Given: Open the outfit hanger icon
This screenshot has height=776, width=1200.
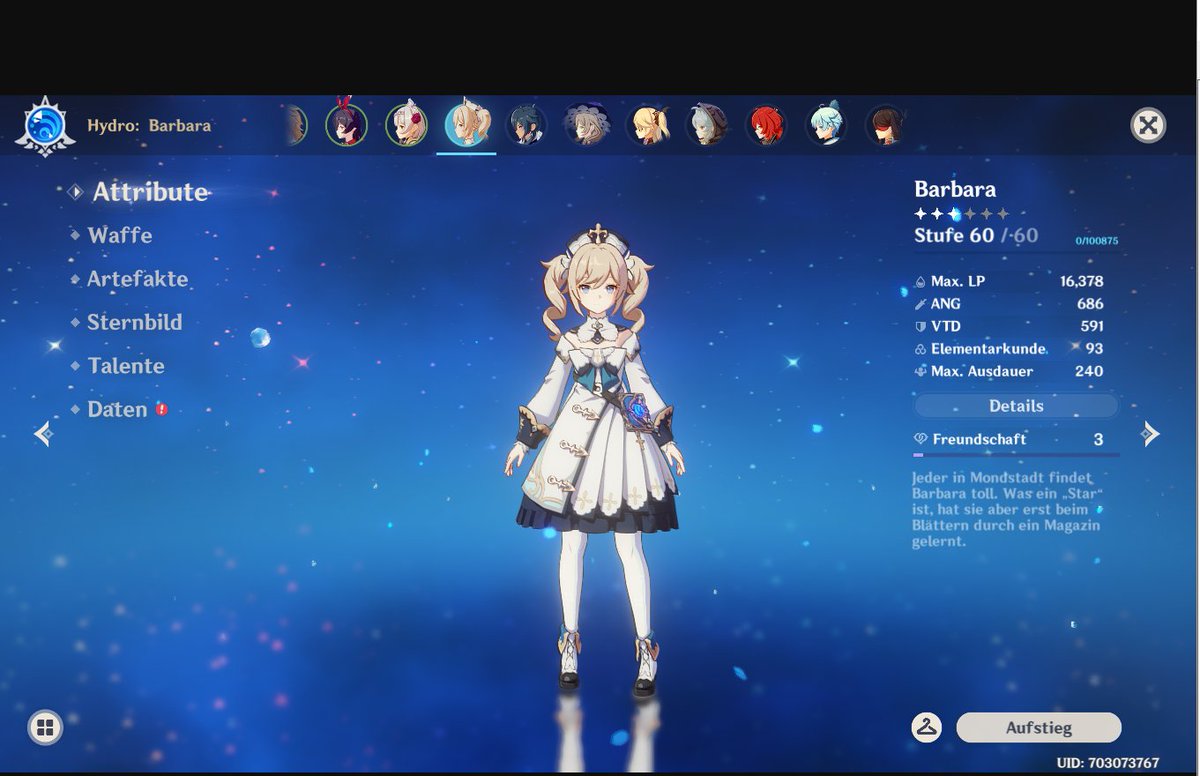Looking at the screenshot, I should pos(927,727).
